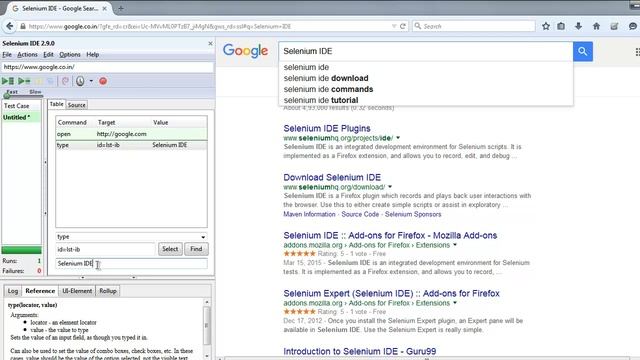Click the Firefox toolbar icon after Home
640x360 pixels.
point(614,26)
